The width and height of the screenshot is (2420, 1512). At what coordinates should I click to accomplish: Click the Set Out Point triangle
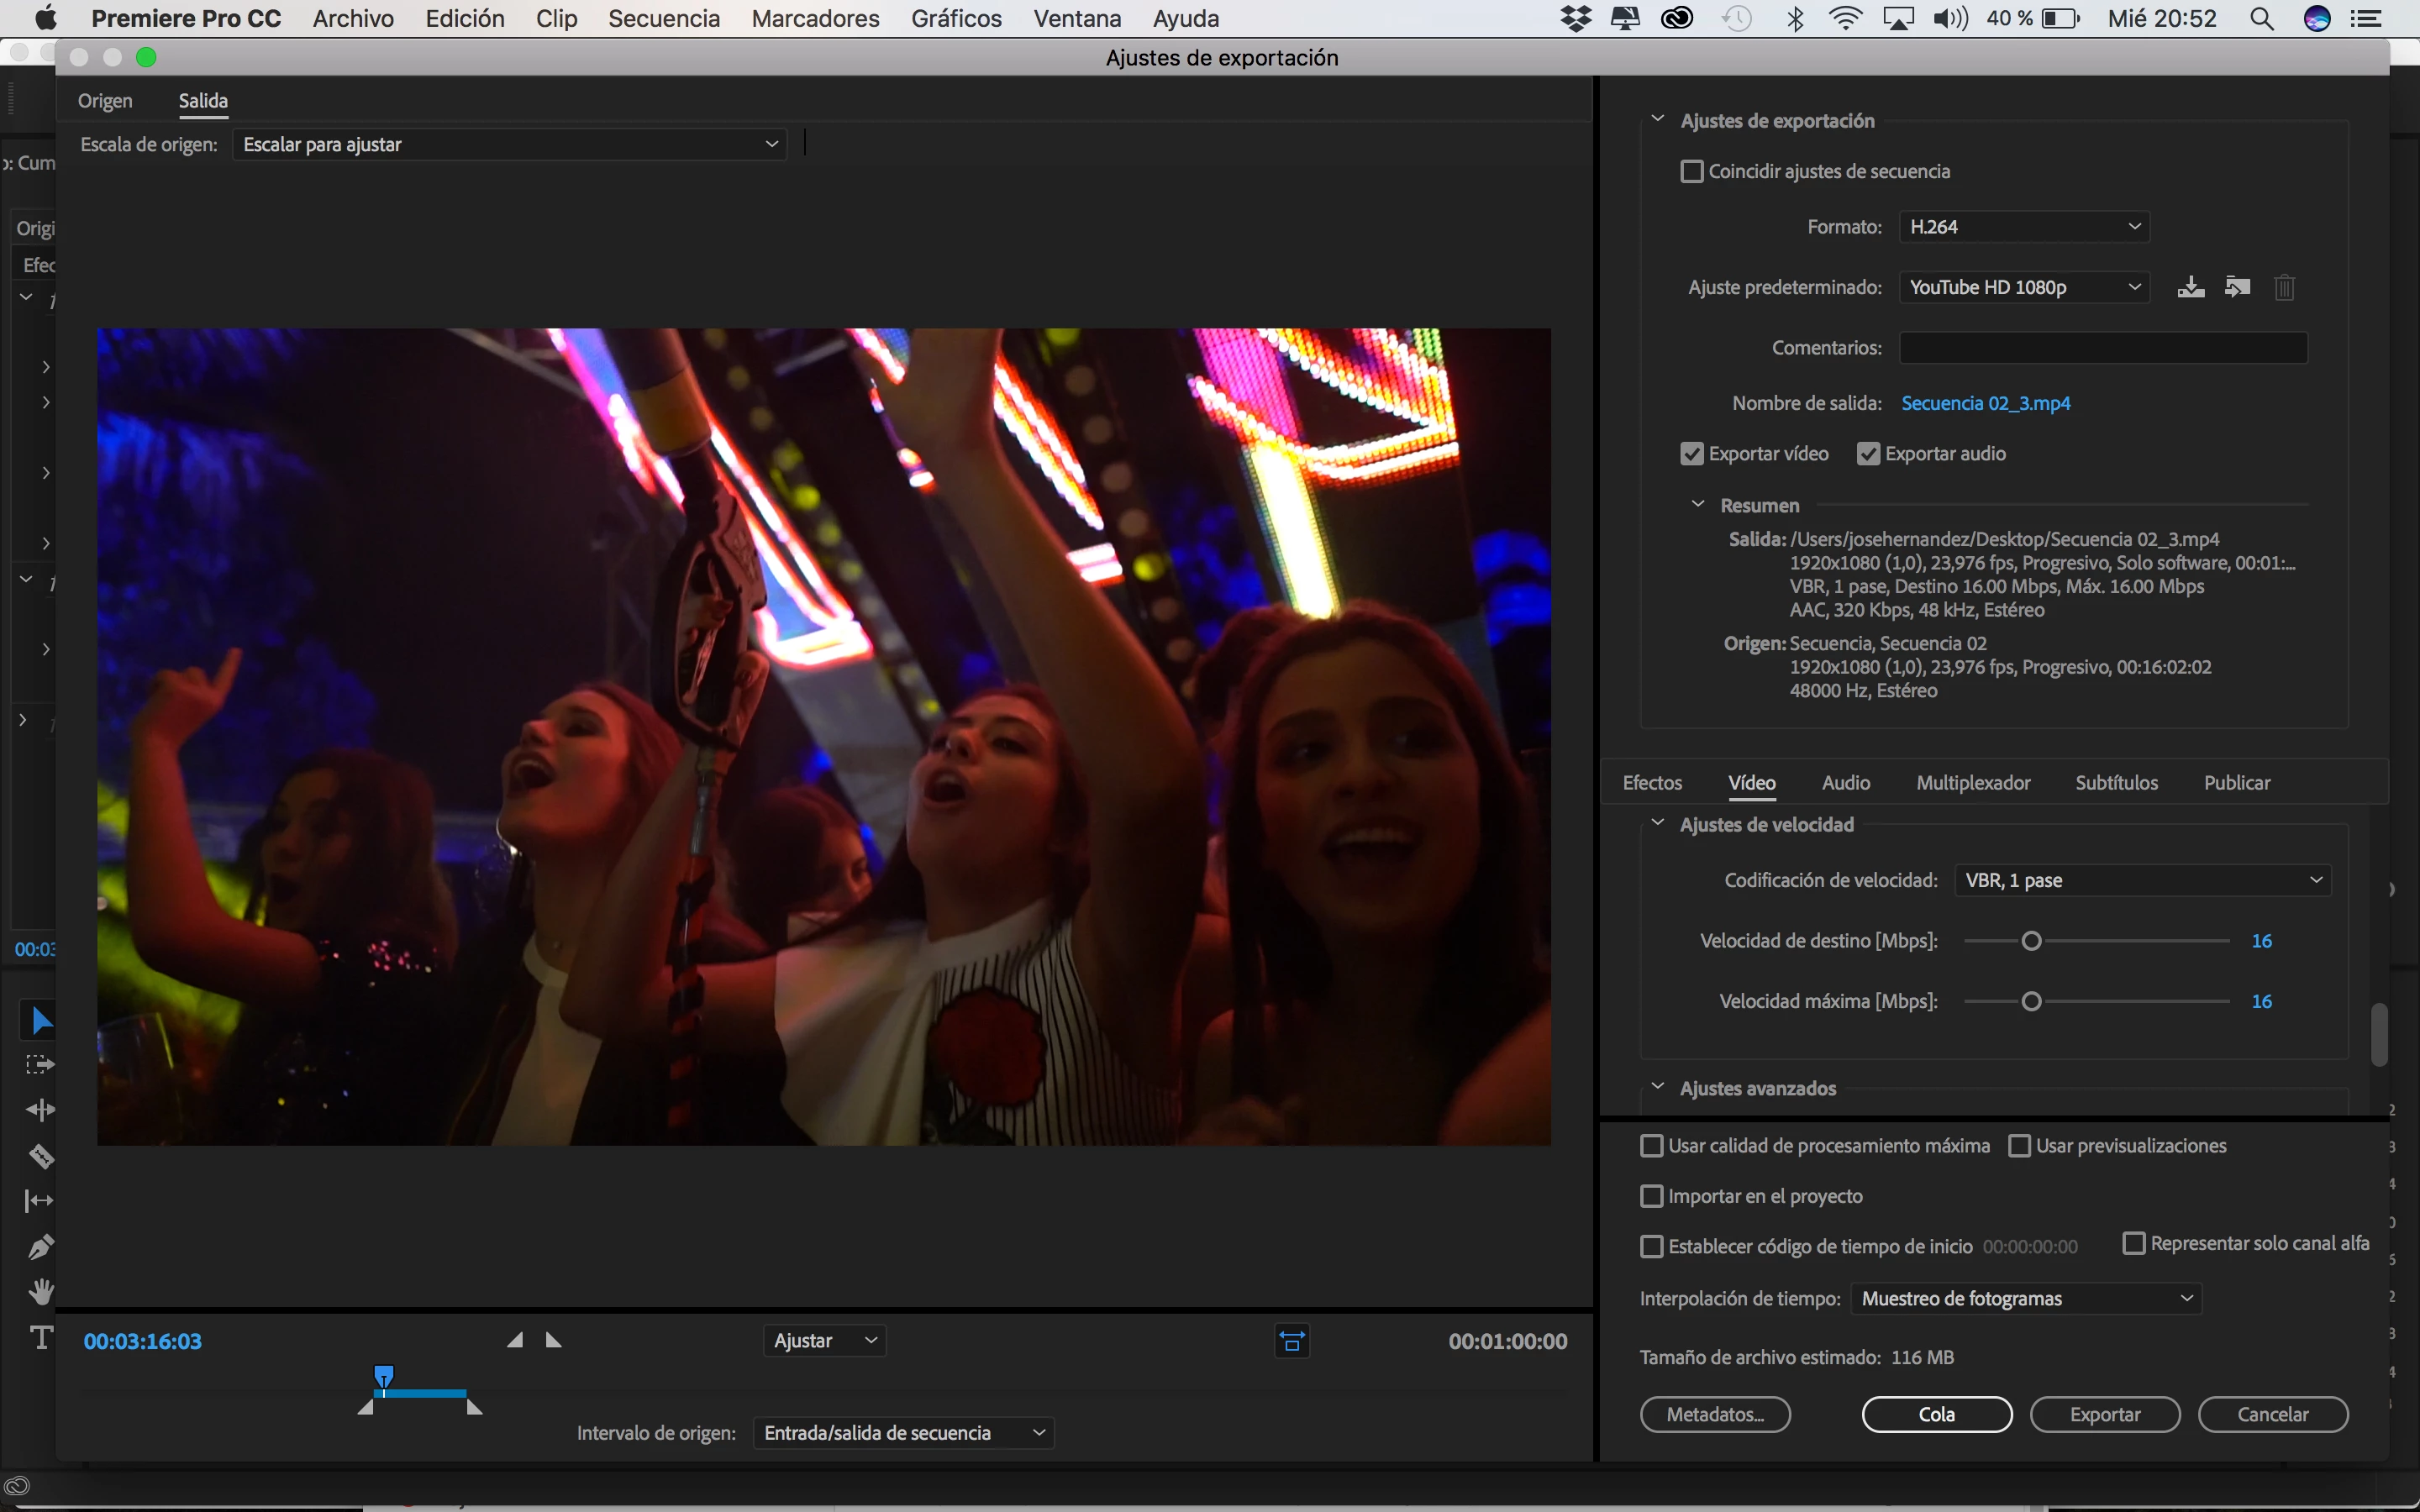pos(553,1340)
